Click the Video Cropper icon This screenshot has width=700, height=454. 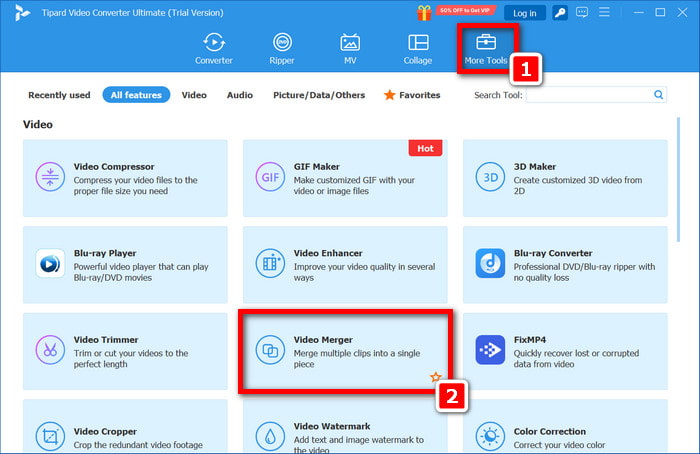(x=50, y=437)
